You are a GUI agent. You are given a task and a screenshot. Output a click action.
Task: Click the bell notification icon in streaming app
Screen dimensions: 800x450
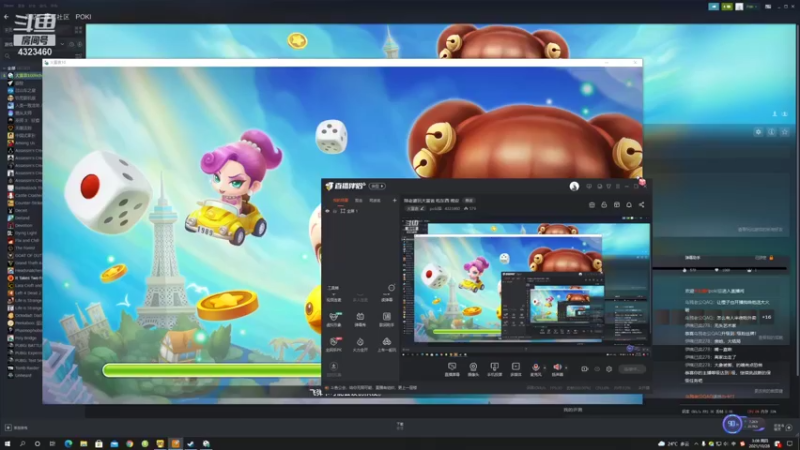coord(629,205)
